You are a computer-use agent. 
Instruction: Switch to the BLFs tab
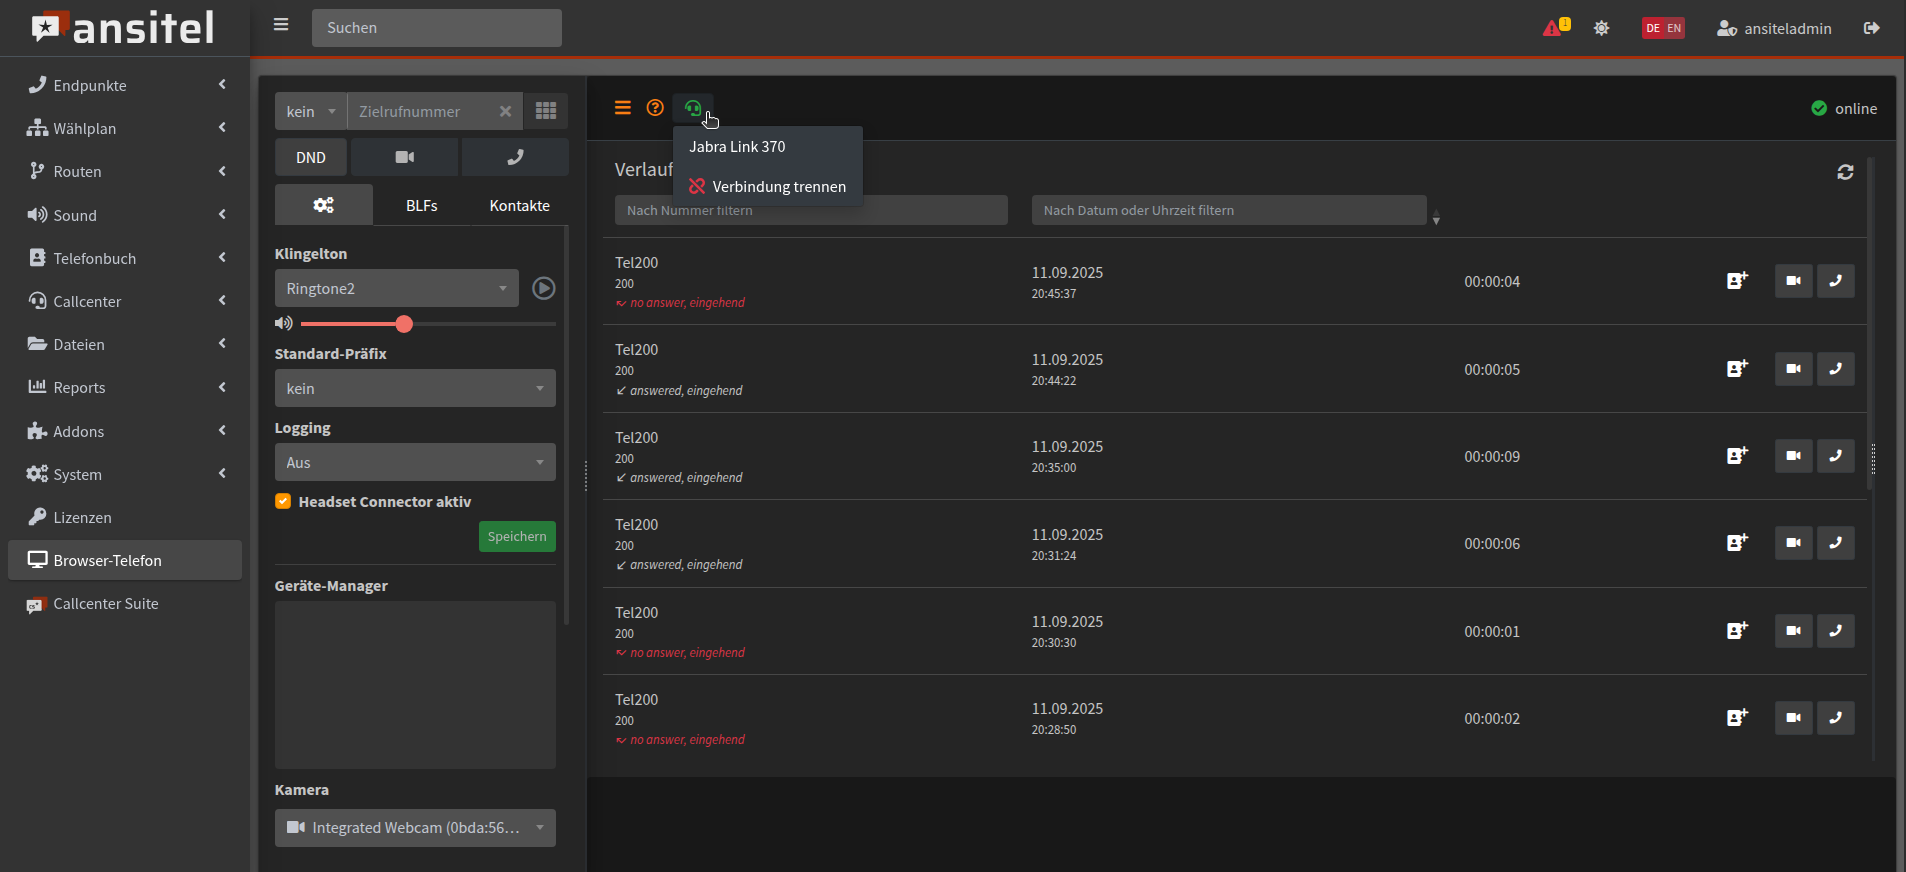click(421, 206)
